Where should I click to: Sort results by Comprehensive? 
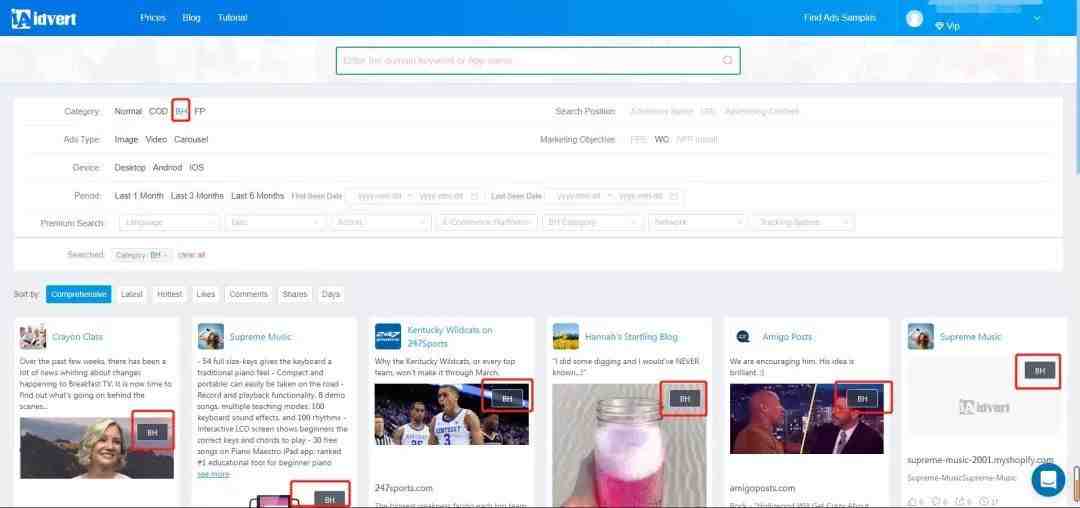pos(79,294)
